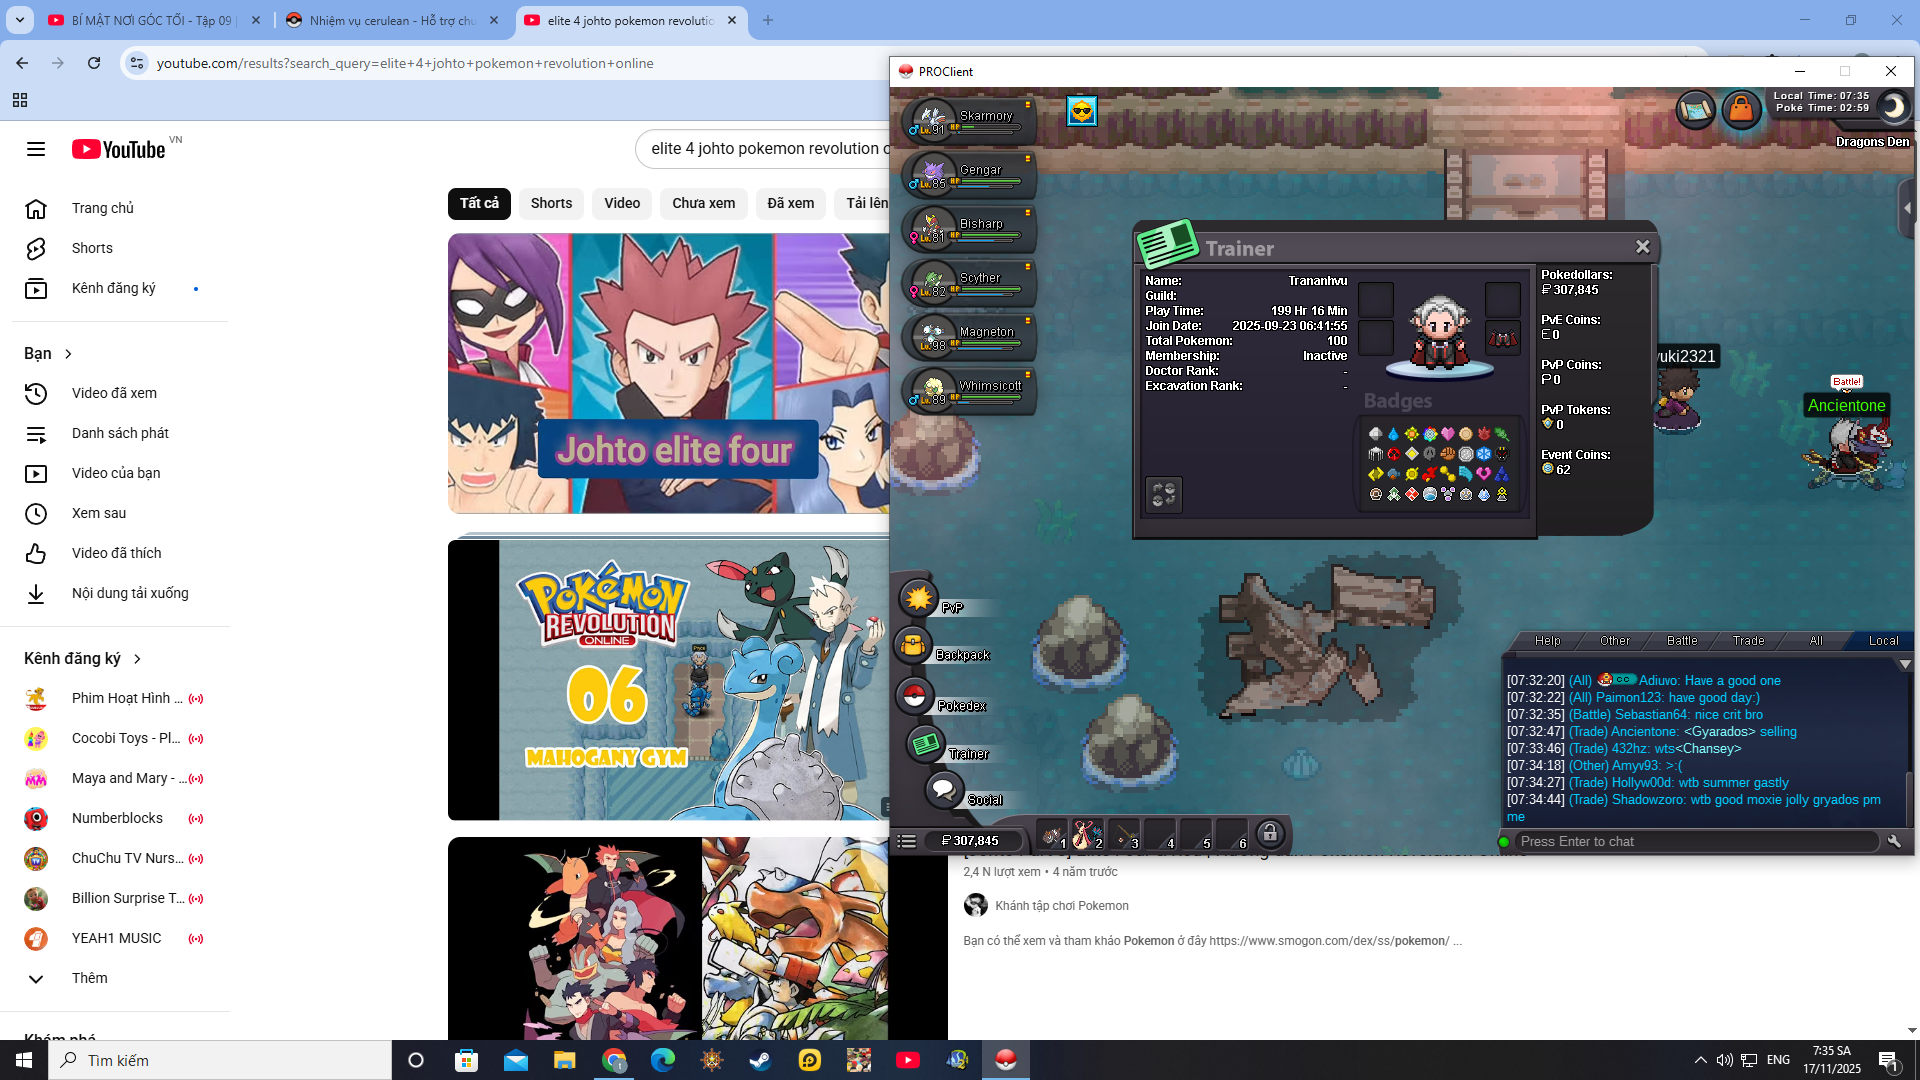This screenshot has height=1080, width=1920.
Task: Expand the Bạn section chevron
Action: click(x=68, y=354)
